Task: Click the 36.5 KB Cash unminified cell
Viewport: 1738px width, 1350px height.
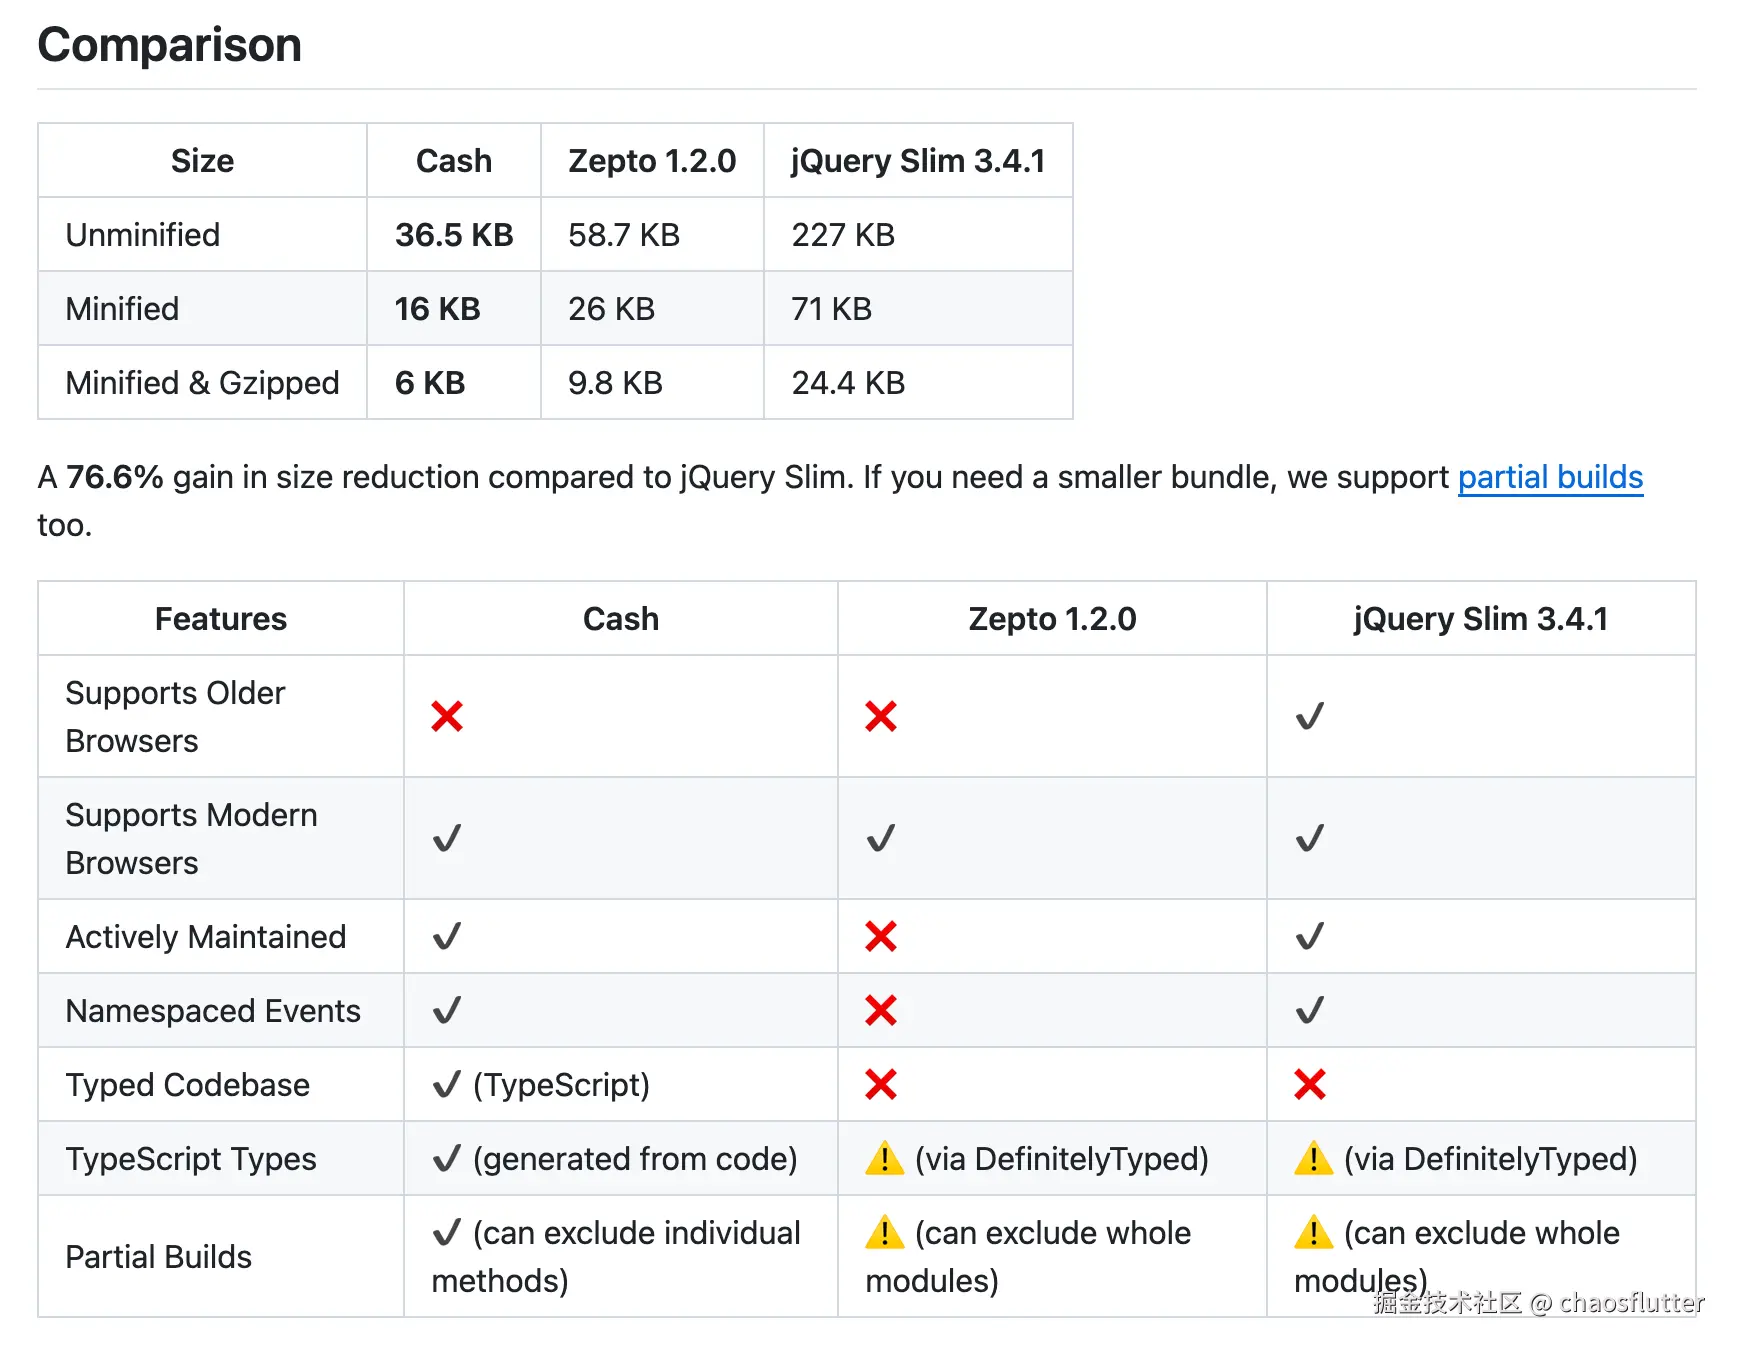Action: [454, 235]
